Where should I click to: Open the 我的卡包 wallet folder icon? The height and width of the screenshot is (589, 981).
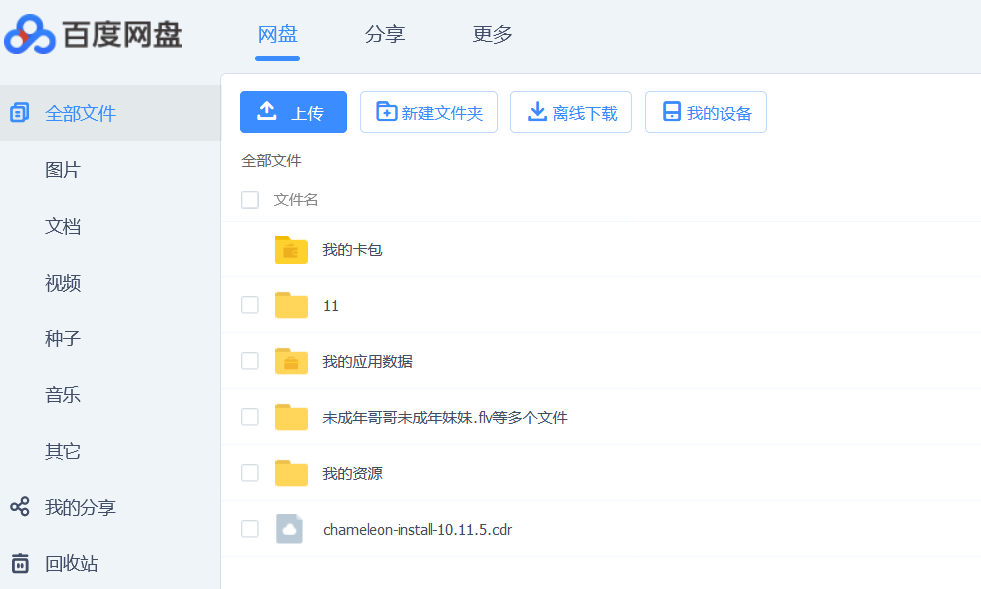(x=291, y=250)
